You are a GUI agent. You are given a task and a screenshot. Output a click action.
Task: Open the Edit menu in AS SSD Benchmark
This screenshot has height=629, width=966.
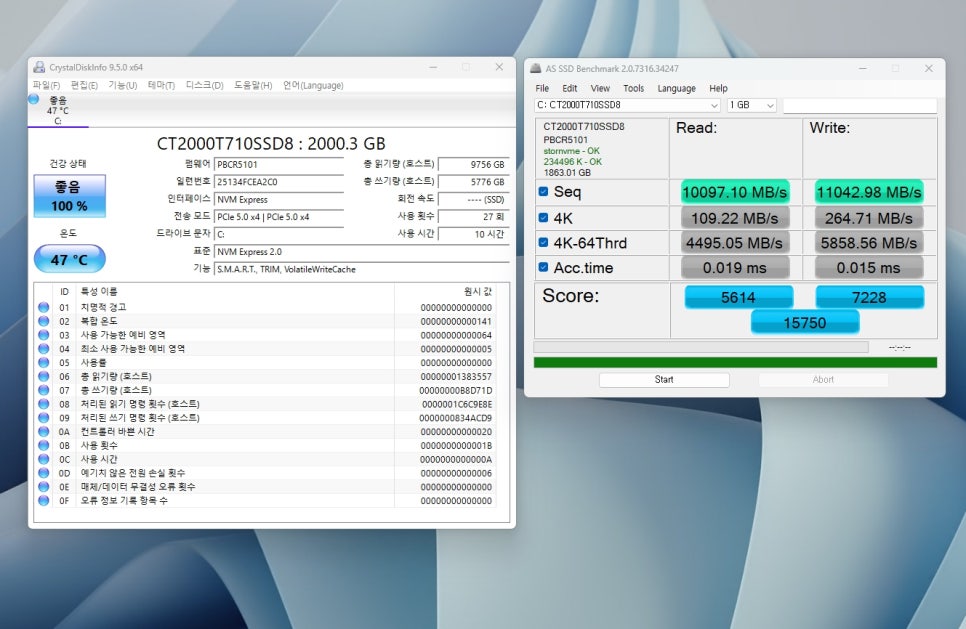click(x=570, y=88)
